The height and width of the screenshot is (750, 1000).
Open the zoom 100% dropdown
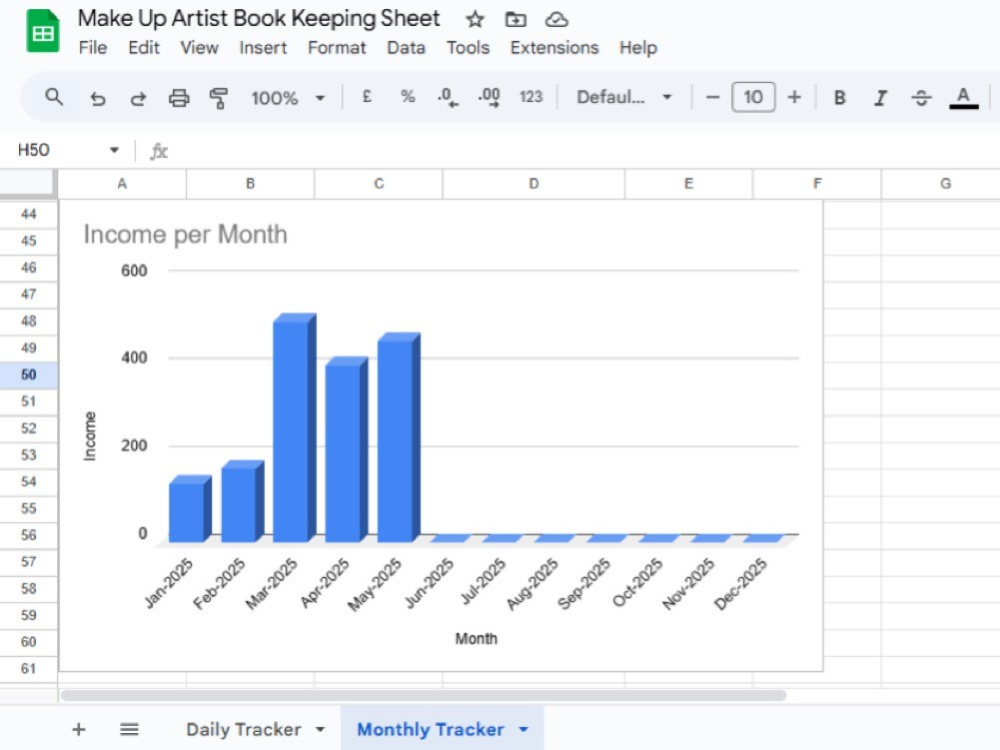tap(288, 98)
